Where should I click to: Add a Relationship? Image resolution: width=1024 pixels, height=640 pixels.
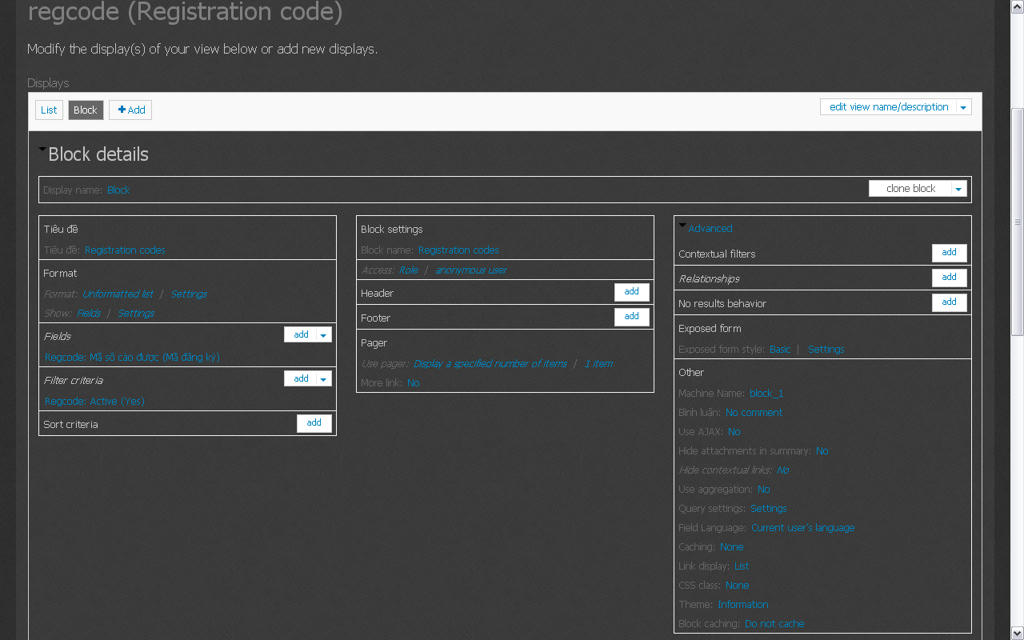[949, 277]
